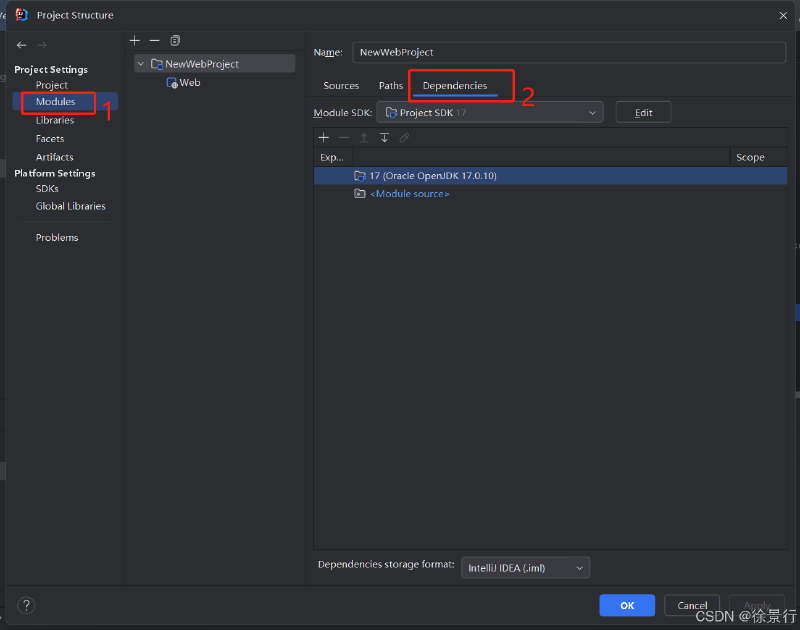This screenshot has width=800, height=630.
Task: Select the 17 (Oracle OpenJDK 17.0.10) row
Action: (x=551, y=176)
